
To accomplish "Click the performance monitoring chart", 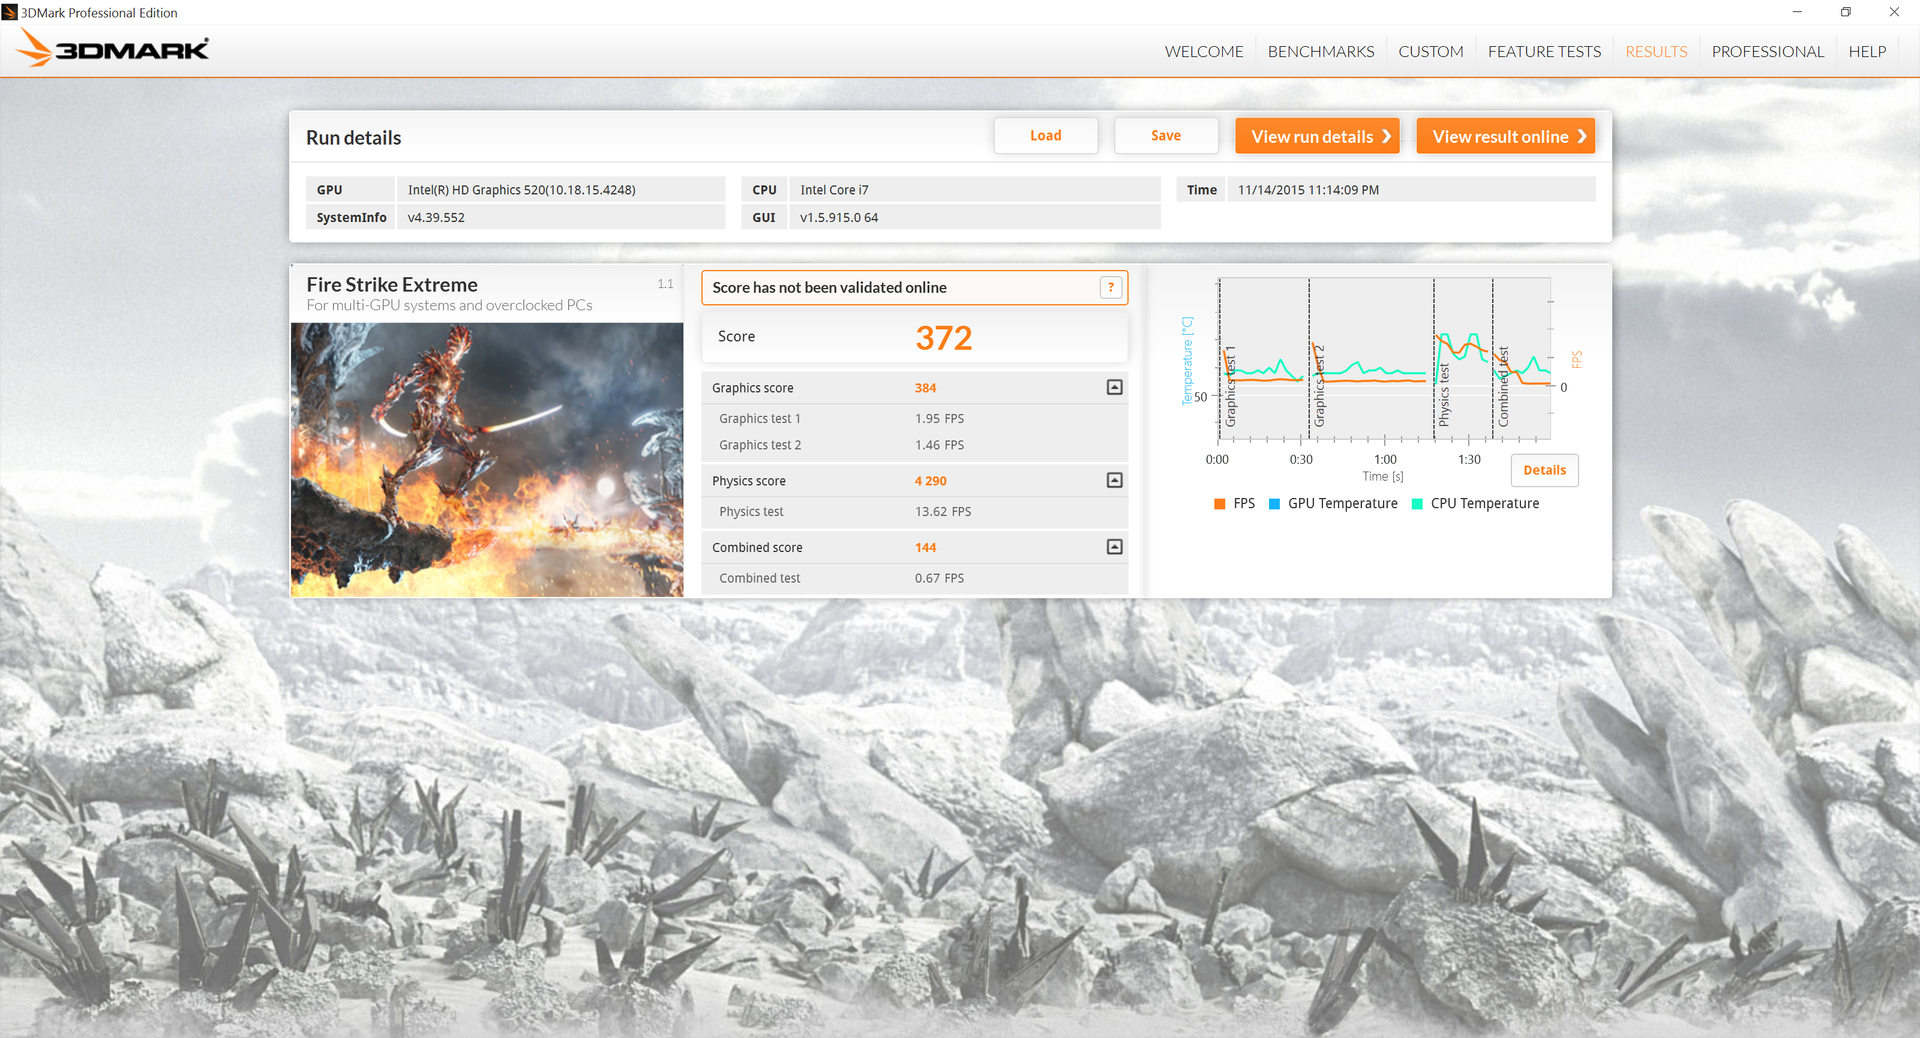I will pyautogui.click(x=1384, y=359).
